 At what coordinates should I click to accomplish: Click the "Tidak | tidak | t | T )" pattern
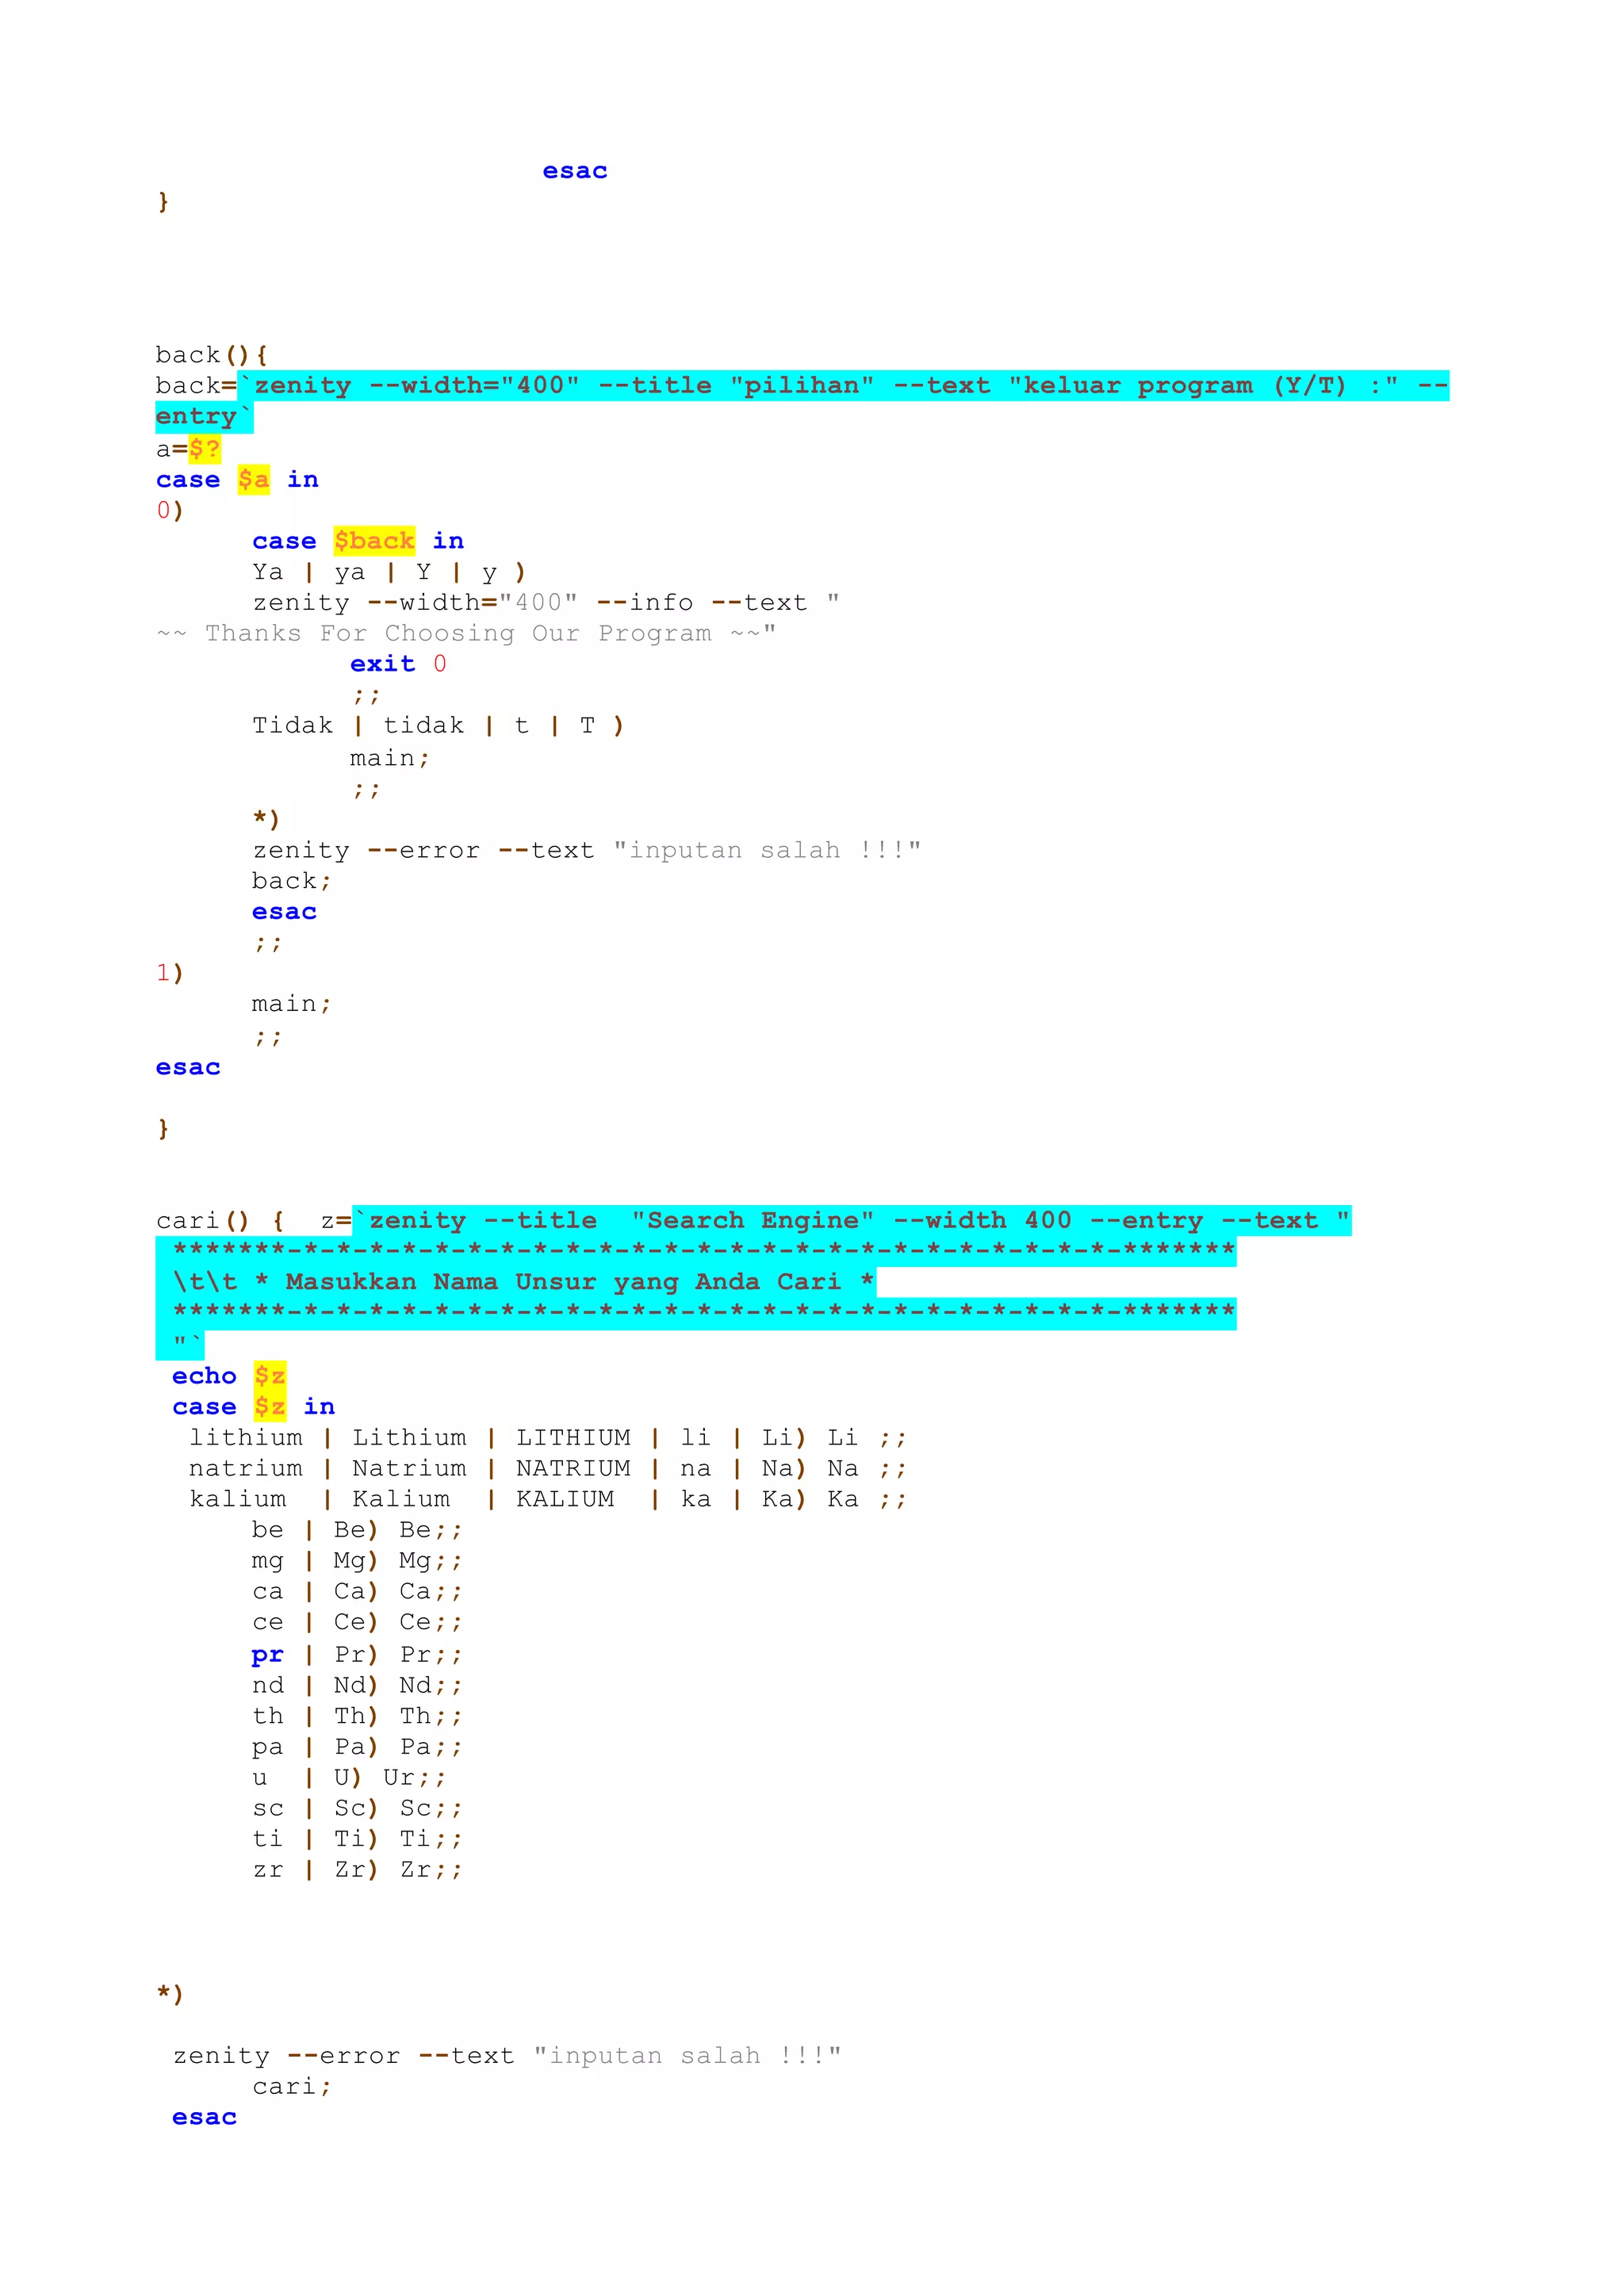[438, 726]
